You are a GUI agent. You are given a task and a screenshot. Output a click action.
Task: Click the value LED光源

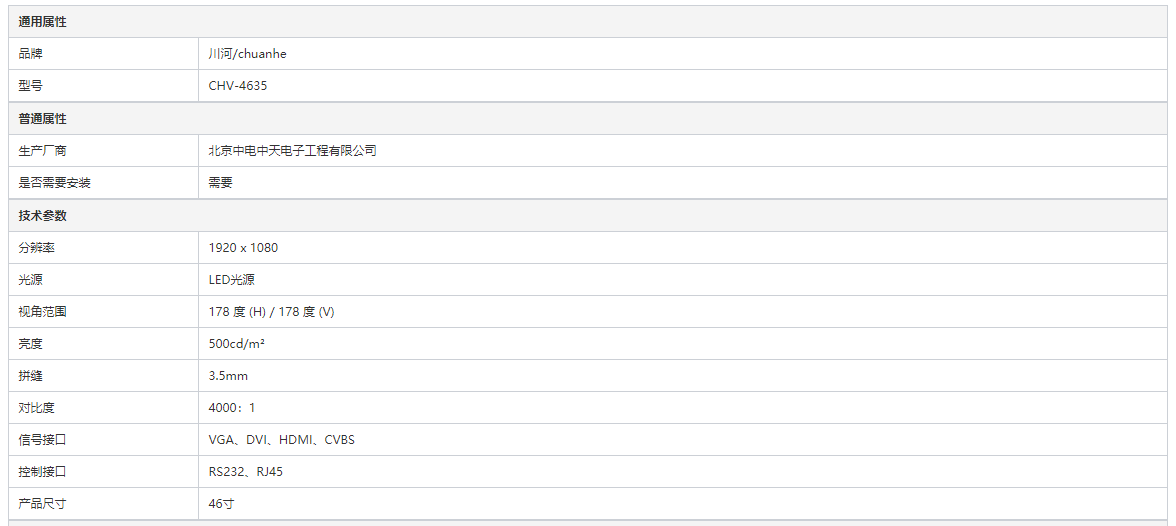tap(232, 279)
